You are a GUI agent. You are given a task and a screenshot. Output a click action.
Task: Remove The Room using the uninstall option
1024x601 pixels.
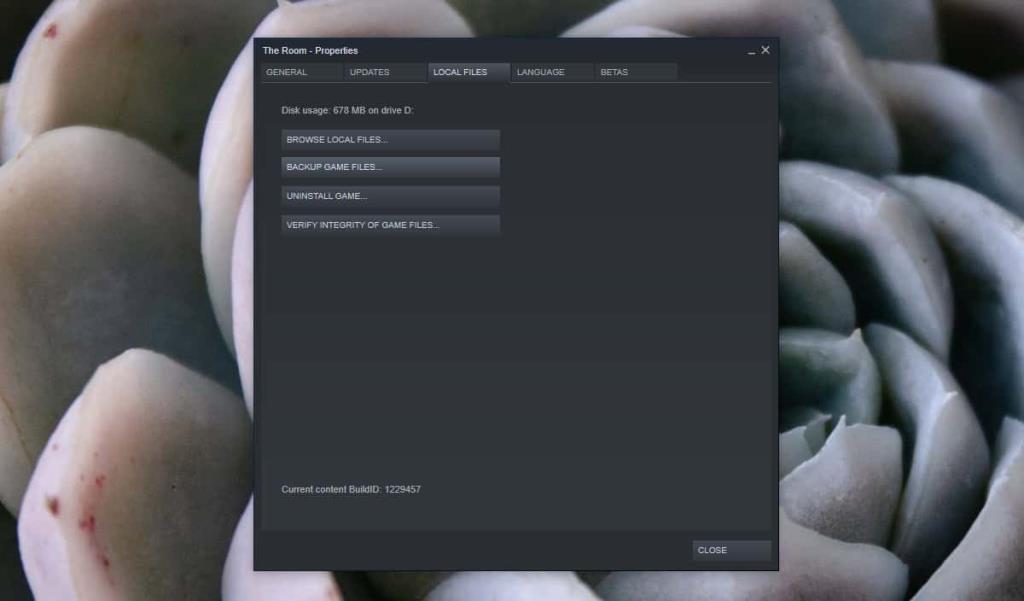click(x=390, y=196)
